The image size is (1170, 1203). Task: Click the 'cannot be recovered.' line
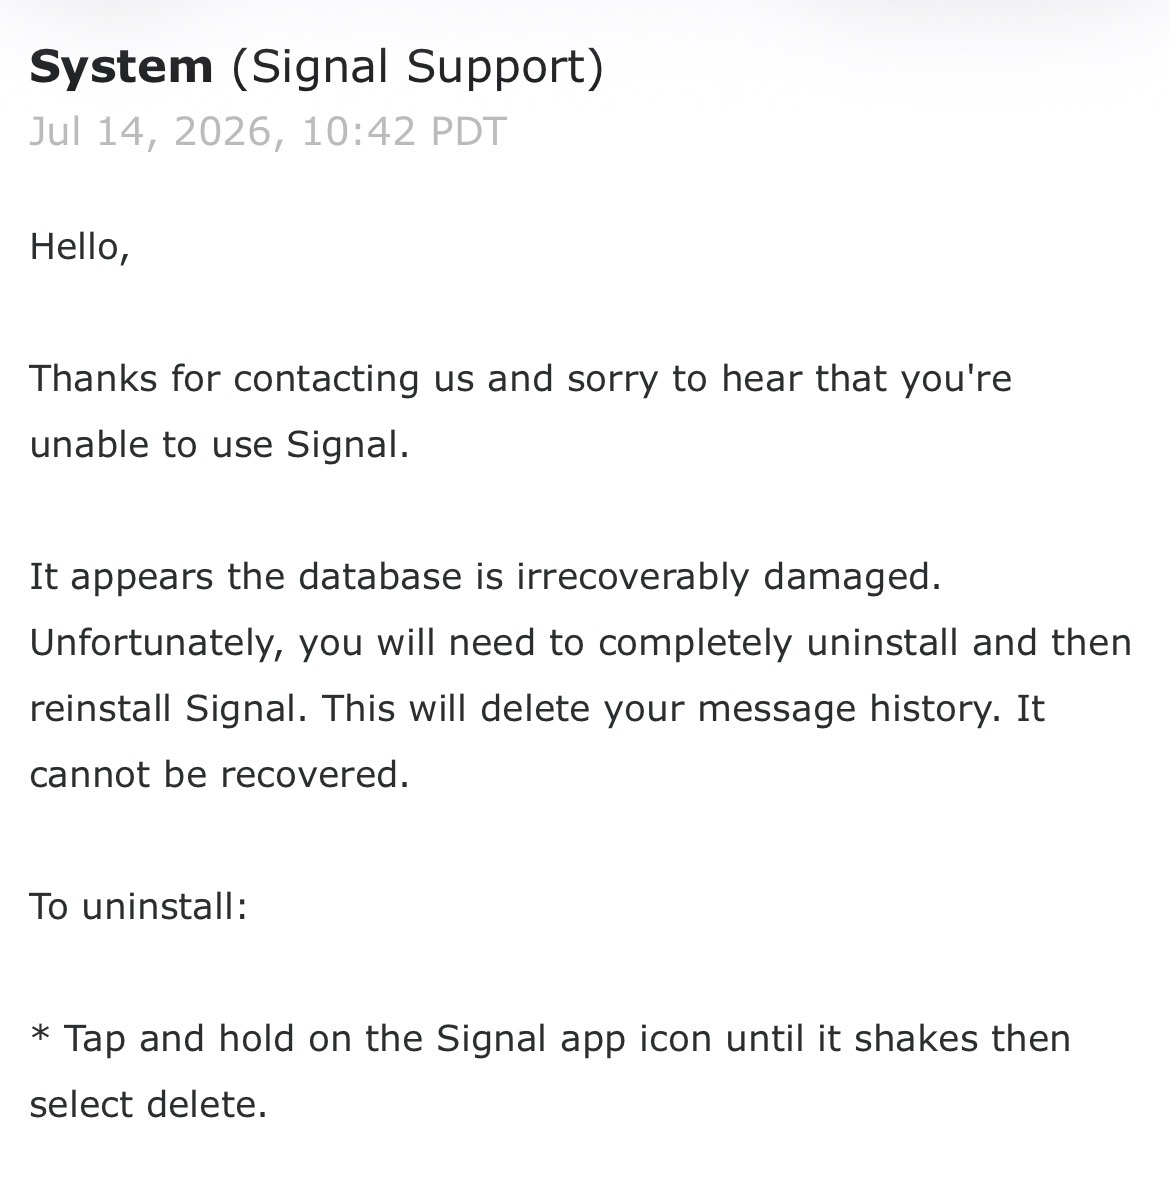point(220,775)
